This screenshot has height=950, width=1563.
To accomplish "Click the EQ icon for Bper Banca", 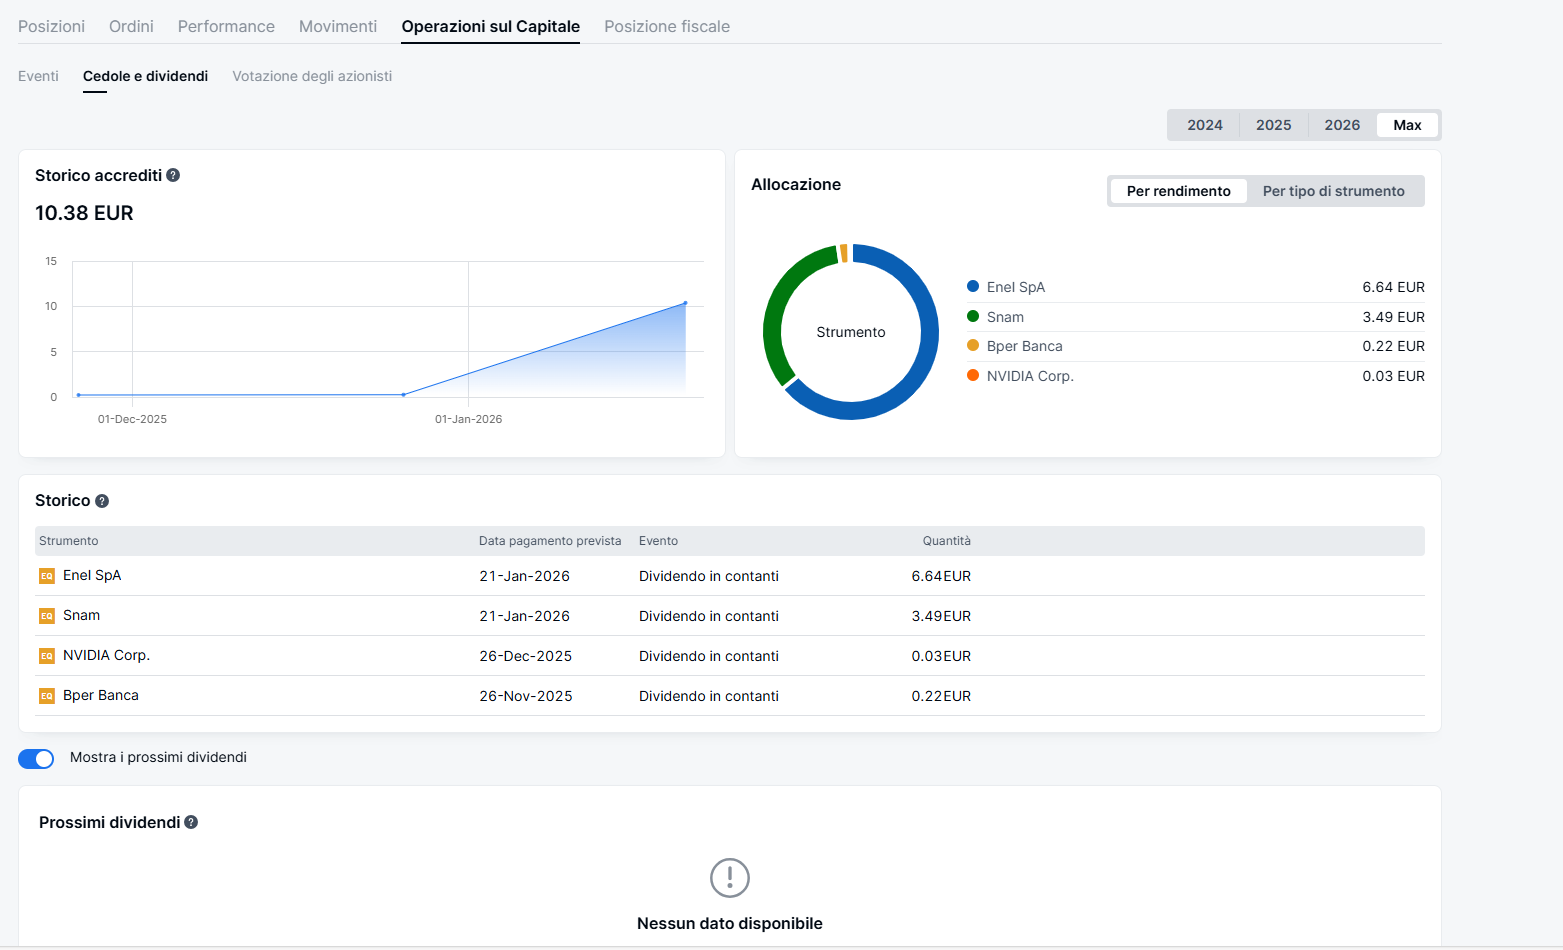I will 46,696.
